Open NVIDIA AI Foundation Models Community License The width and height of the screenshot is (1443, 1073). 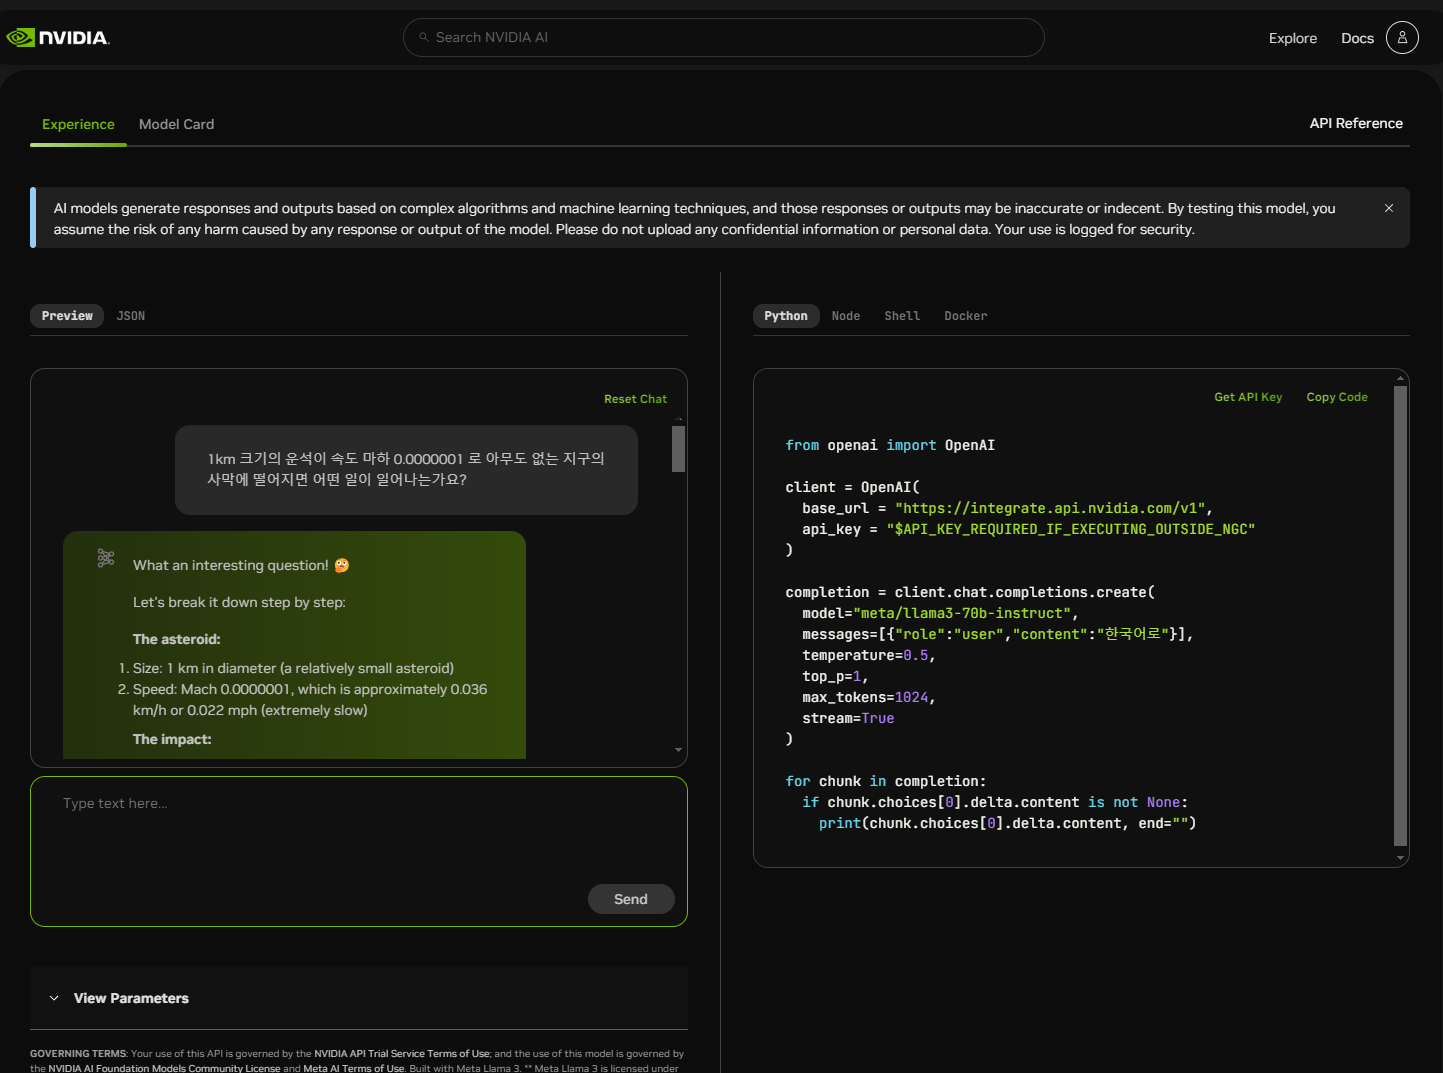[x=164, y=1068]
